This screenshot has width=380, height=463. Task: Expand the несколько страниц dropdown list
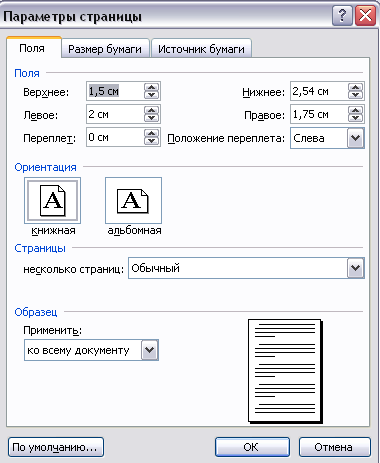tap(355, 268)
